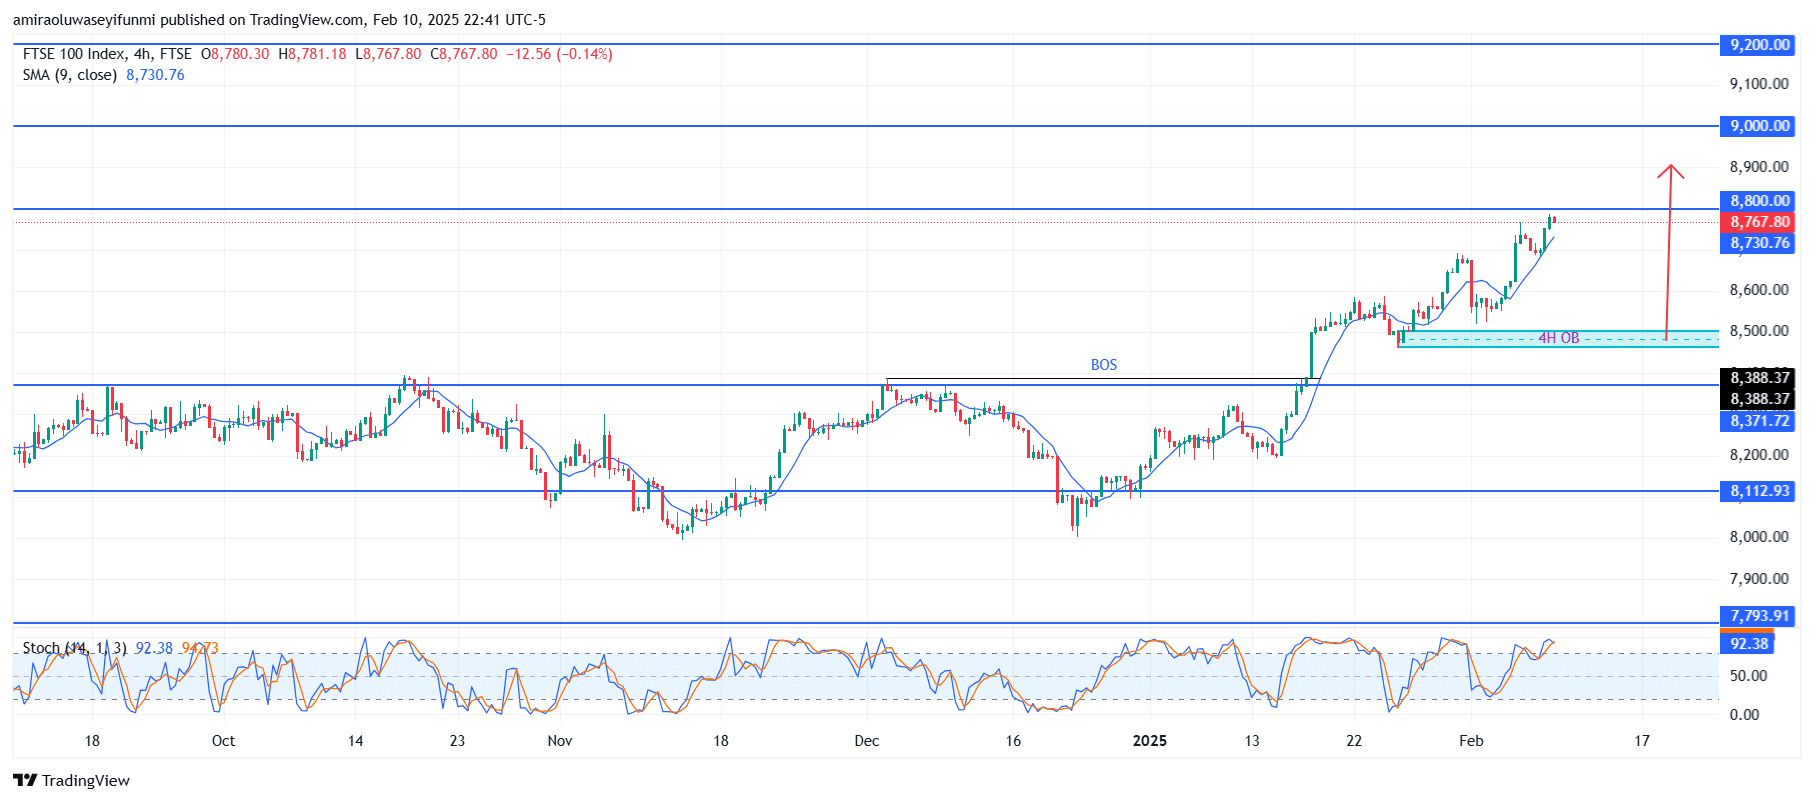Viewport: 1814px width, 802px height.
Task: Click the Feb date label on time axis
Action: [x=1471, y=741]
